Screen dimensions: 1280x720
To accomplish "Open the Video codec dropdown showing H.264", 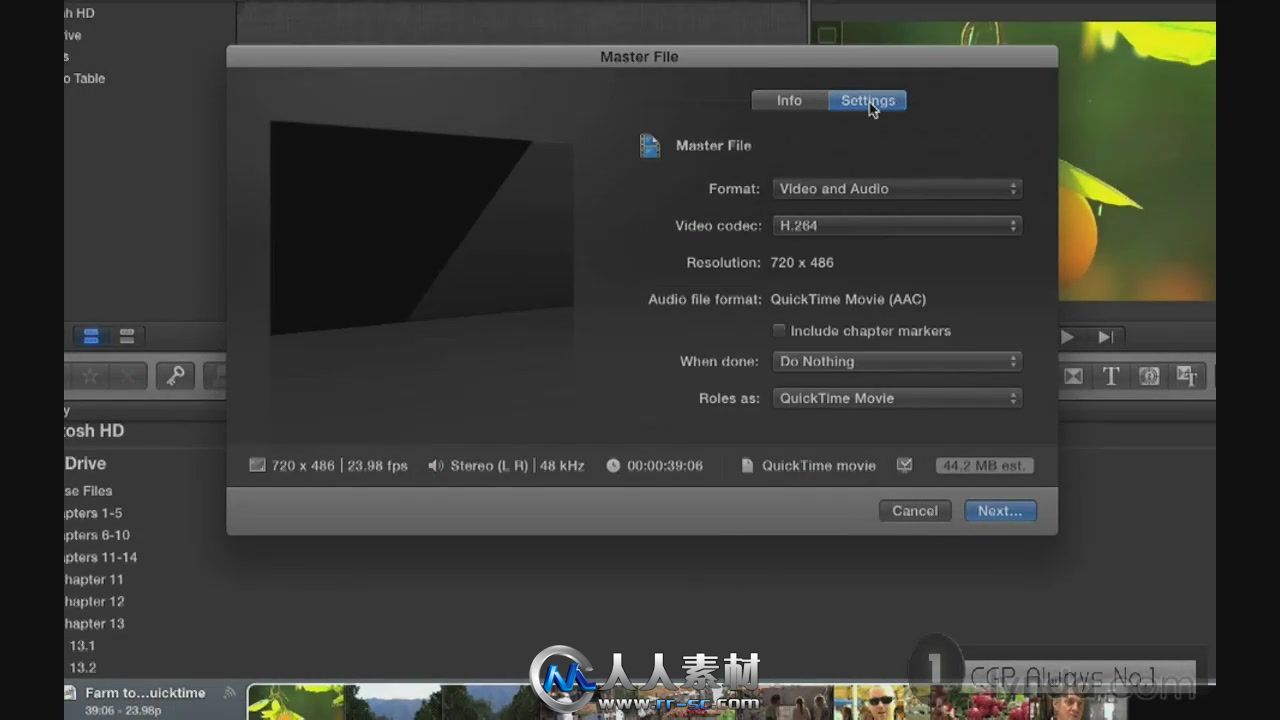I will coord(897,225).
